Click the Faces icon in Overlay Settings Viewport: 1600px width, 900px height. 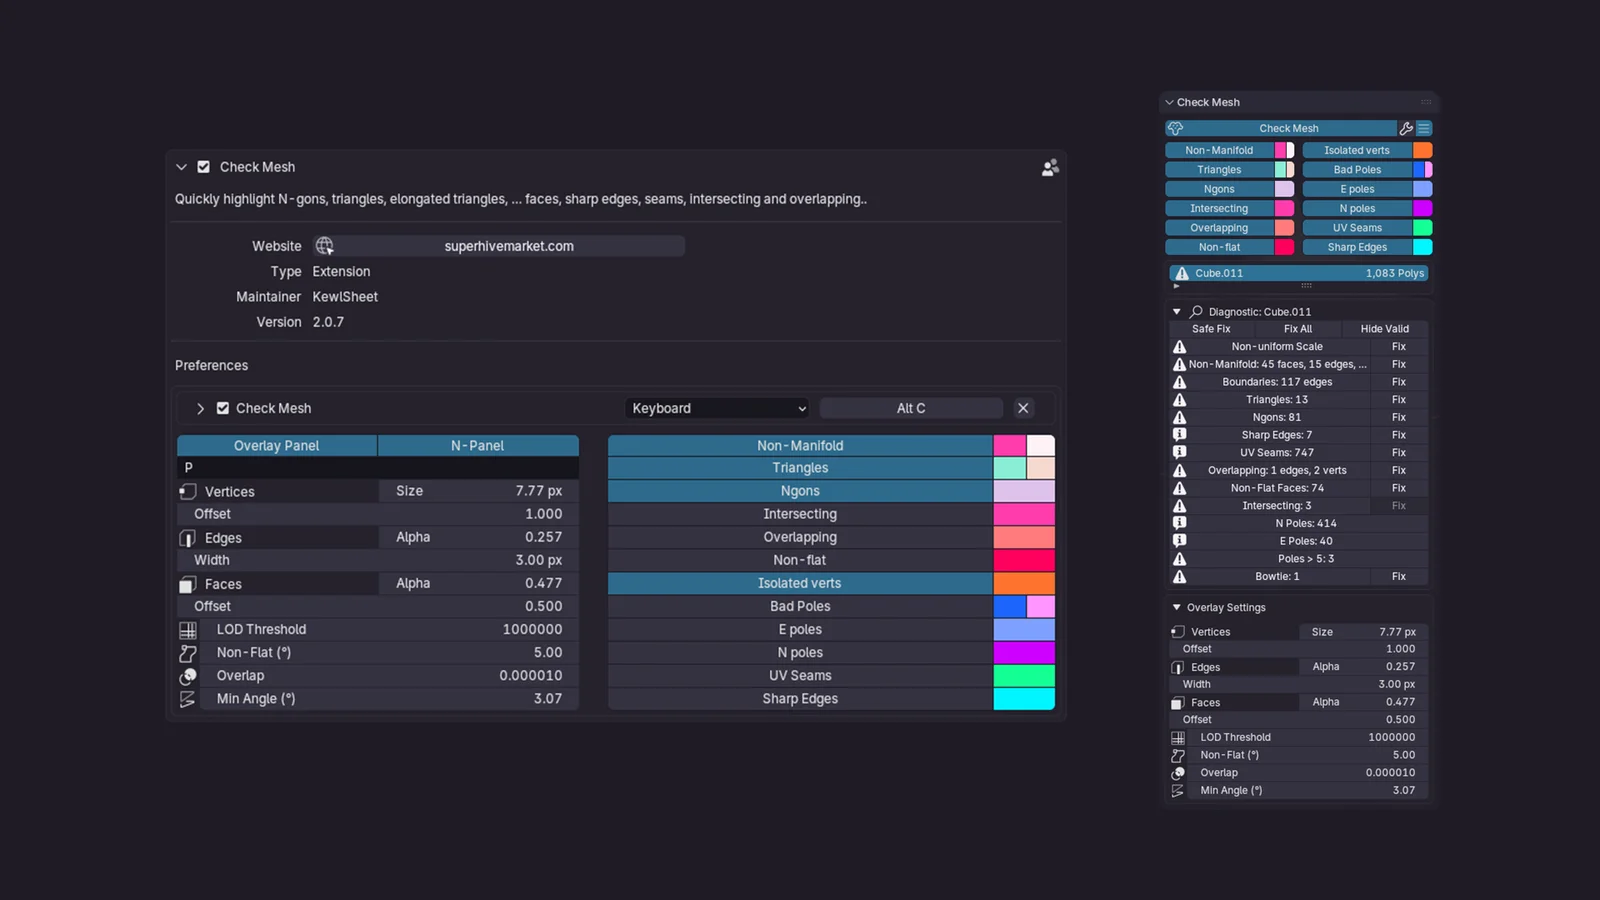click(x=1178, y=702)
